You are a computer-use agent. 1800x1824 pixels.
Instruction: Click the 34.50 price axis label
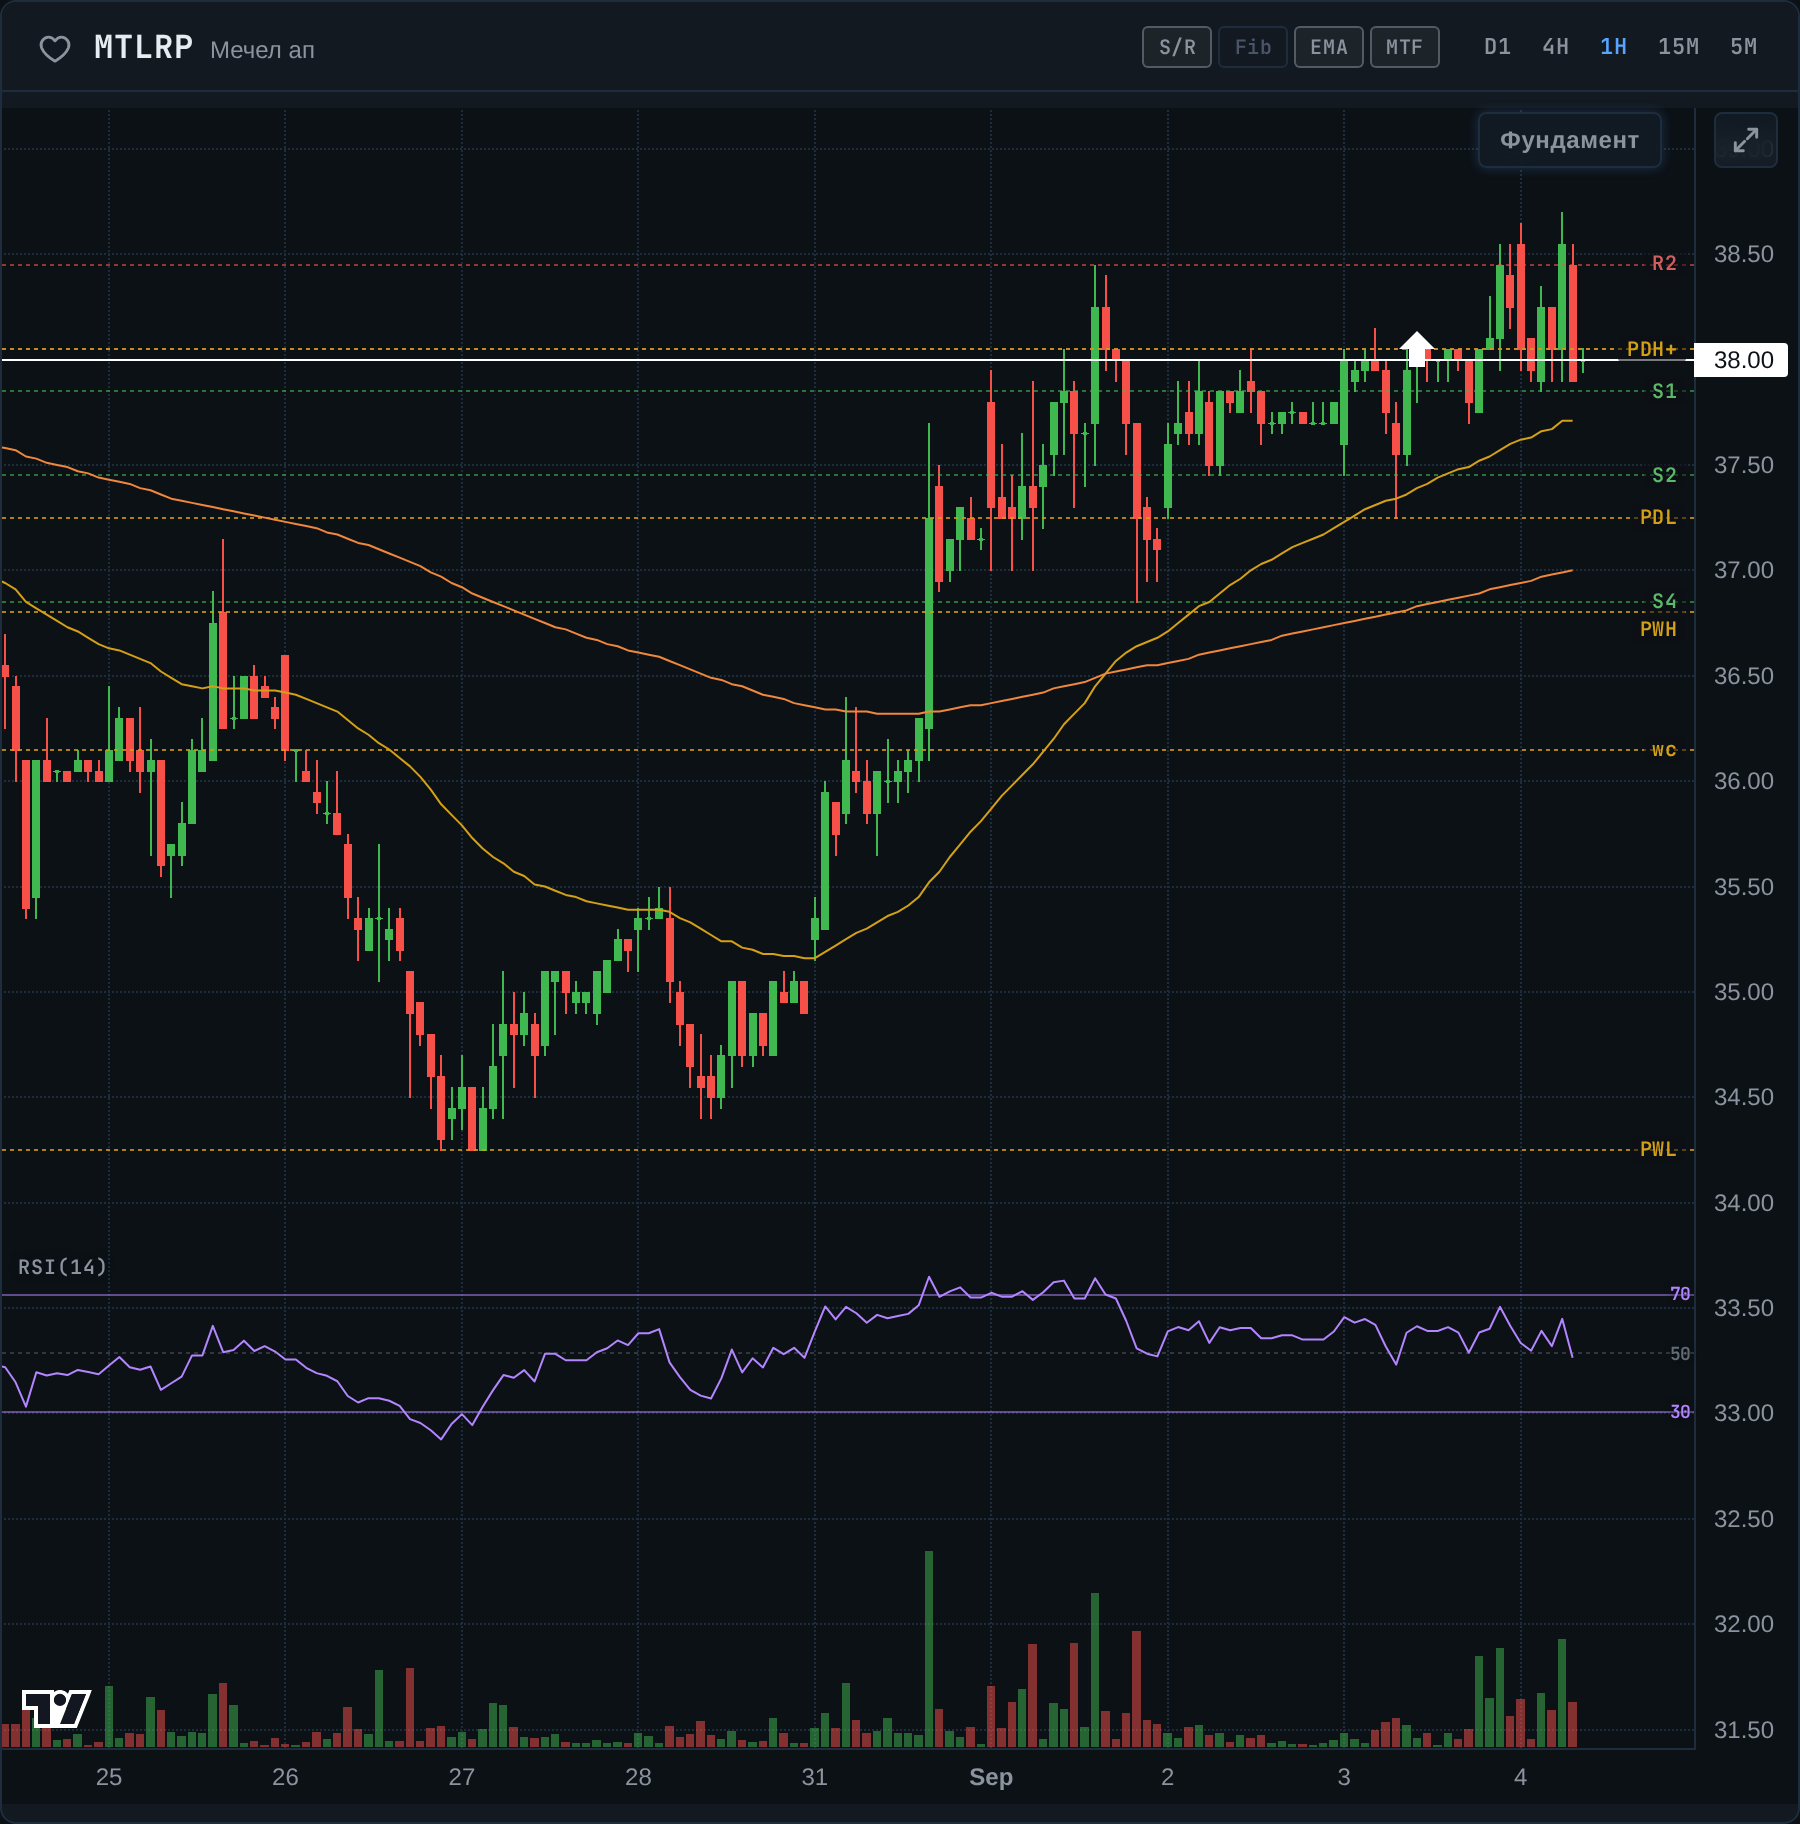pyautogui.click(x=1743, y=1097)
